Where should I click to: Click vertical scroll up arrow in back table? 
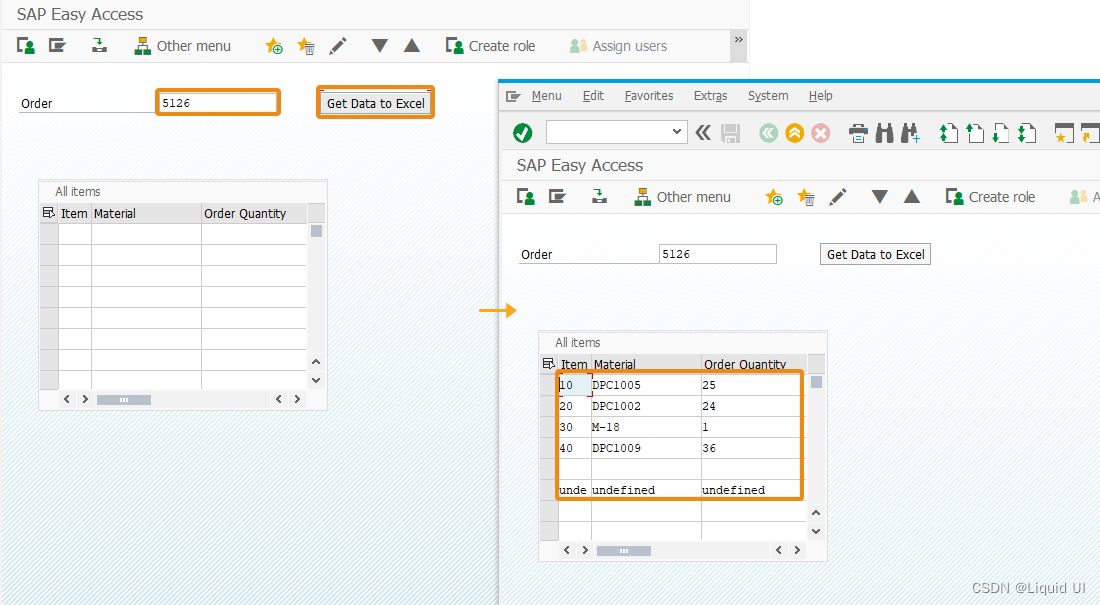tap(316, 362)
